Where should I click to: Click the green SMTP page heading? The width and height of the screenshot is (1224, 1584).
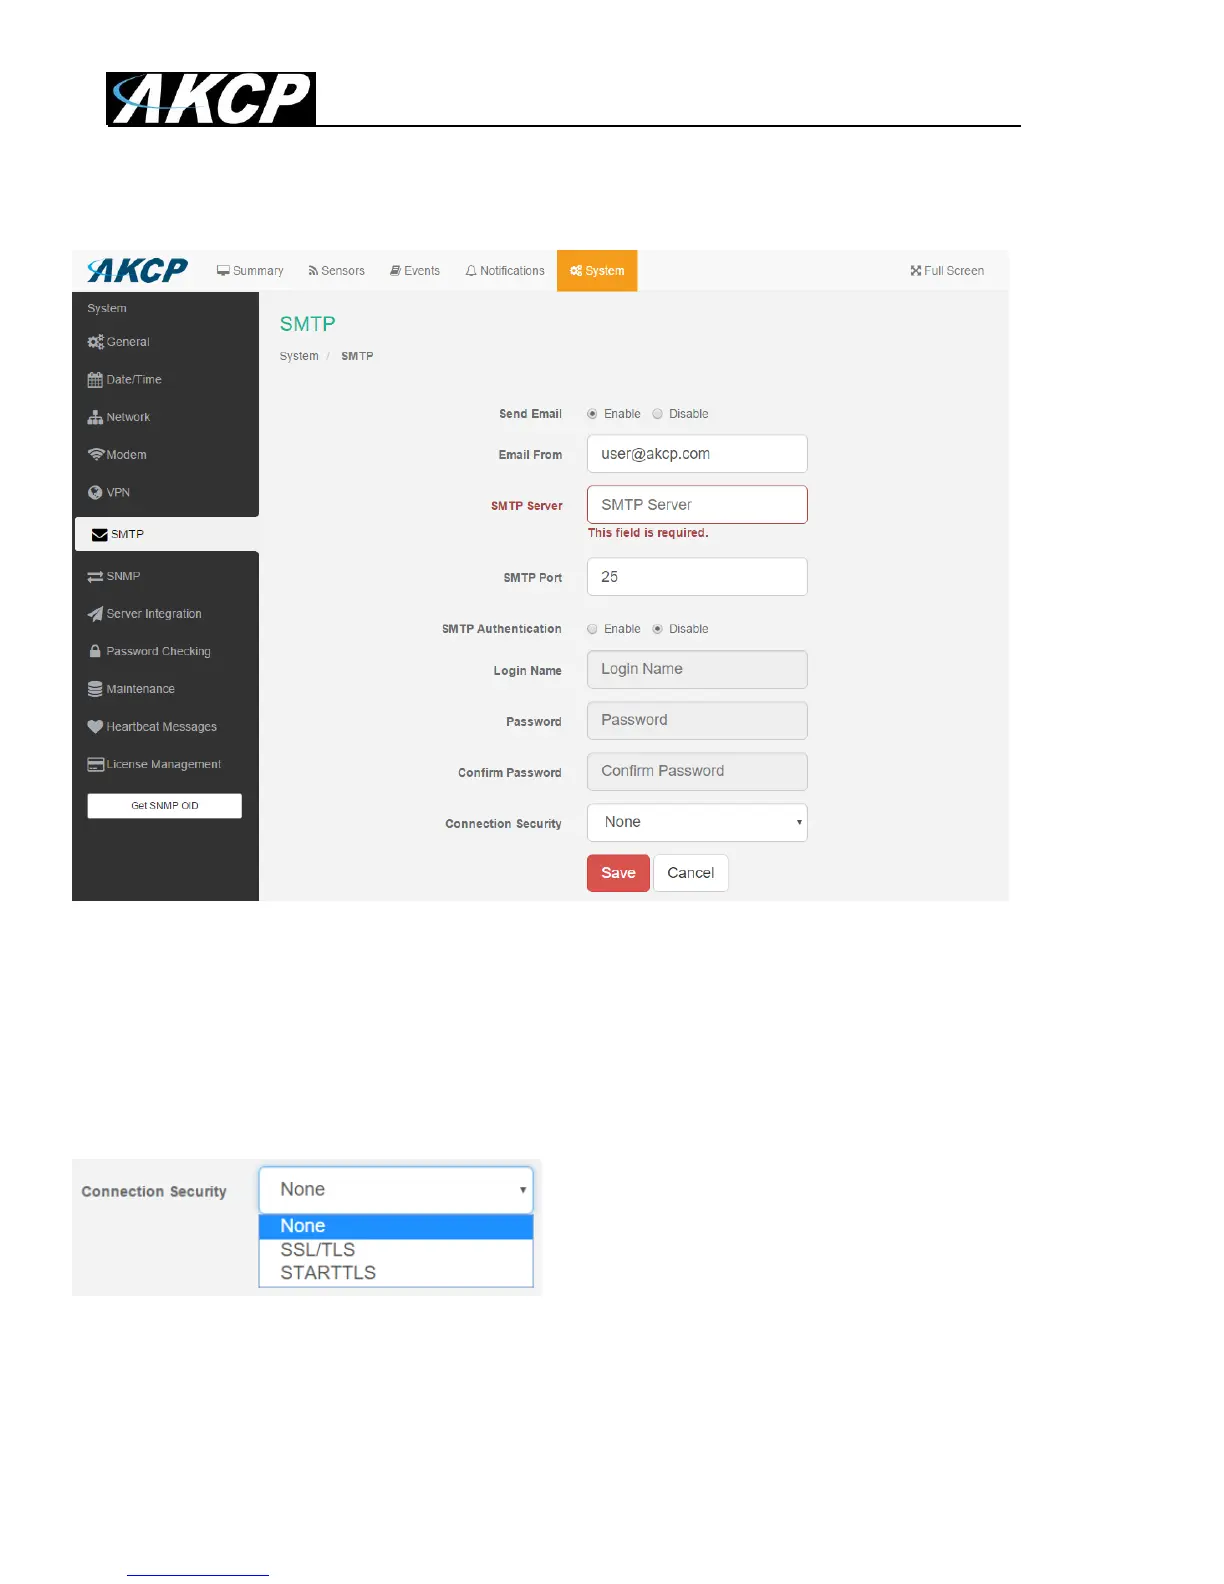[308, 324]
